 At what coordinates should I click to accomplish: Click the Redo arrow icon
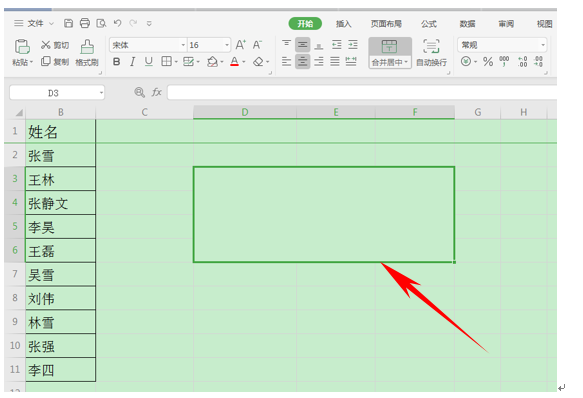point(133,23)
